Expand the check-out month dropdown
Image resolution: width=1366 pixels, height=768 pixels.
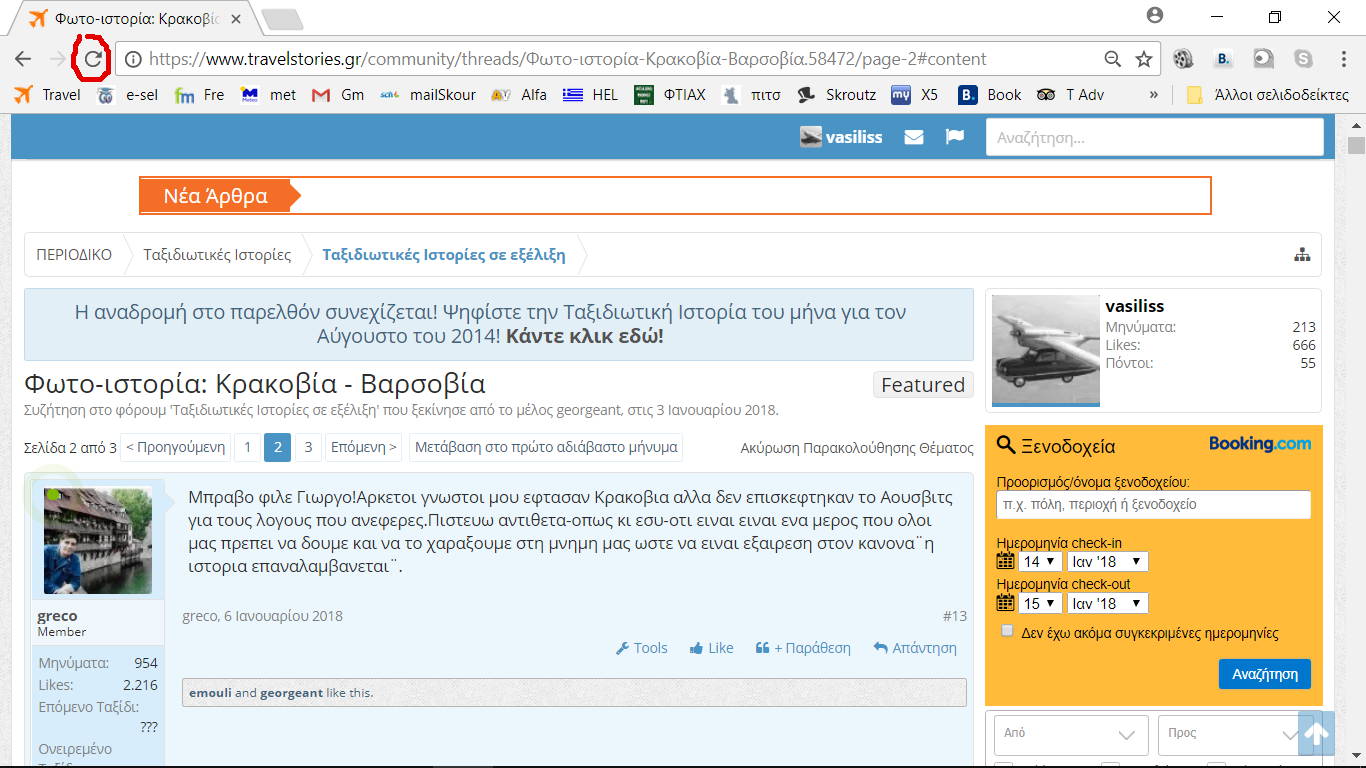(1107, 604)
